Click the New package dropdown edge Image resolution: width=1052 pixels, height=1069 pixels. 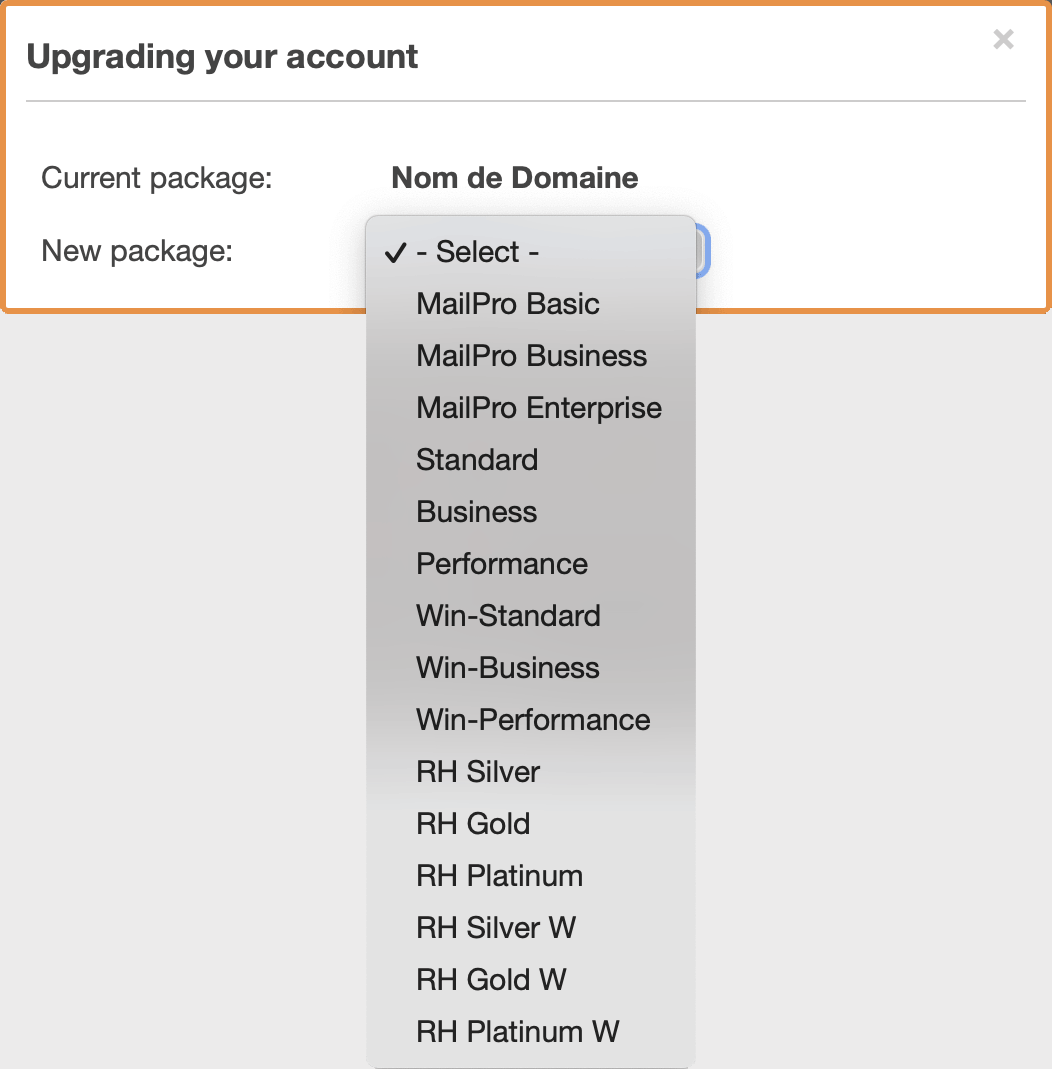[x=703, y=252]
